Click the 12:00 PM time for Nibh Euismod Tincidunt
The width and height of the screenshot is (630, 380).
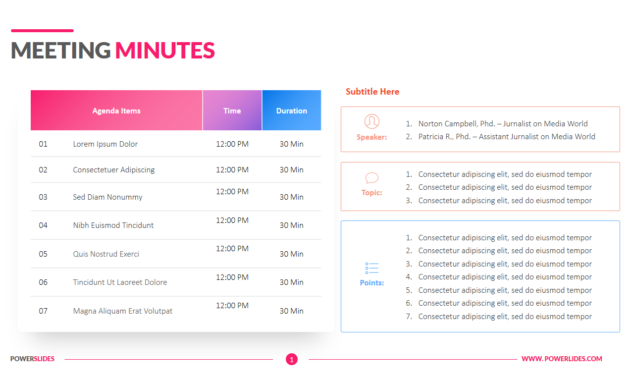click(x=232, y=220)
